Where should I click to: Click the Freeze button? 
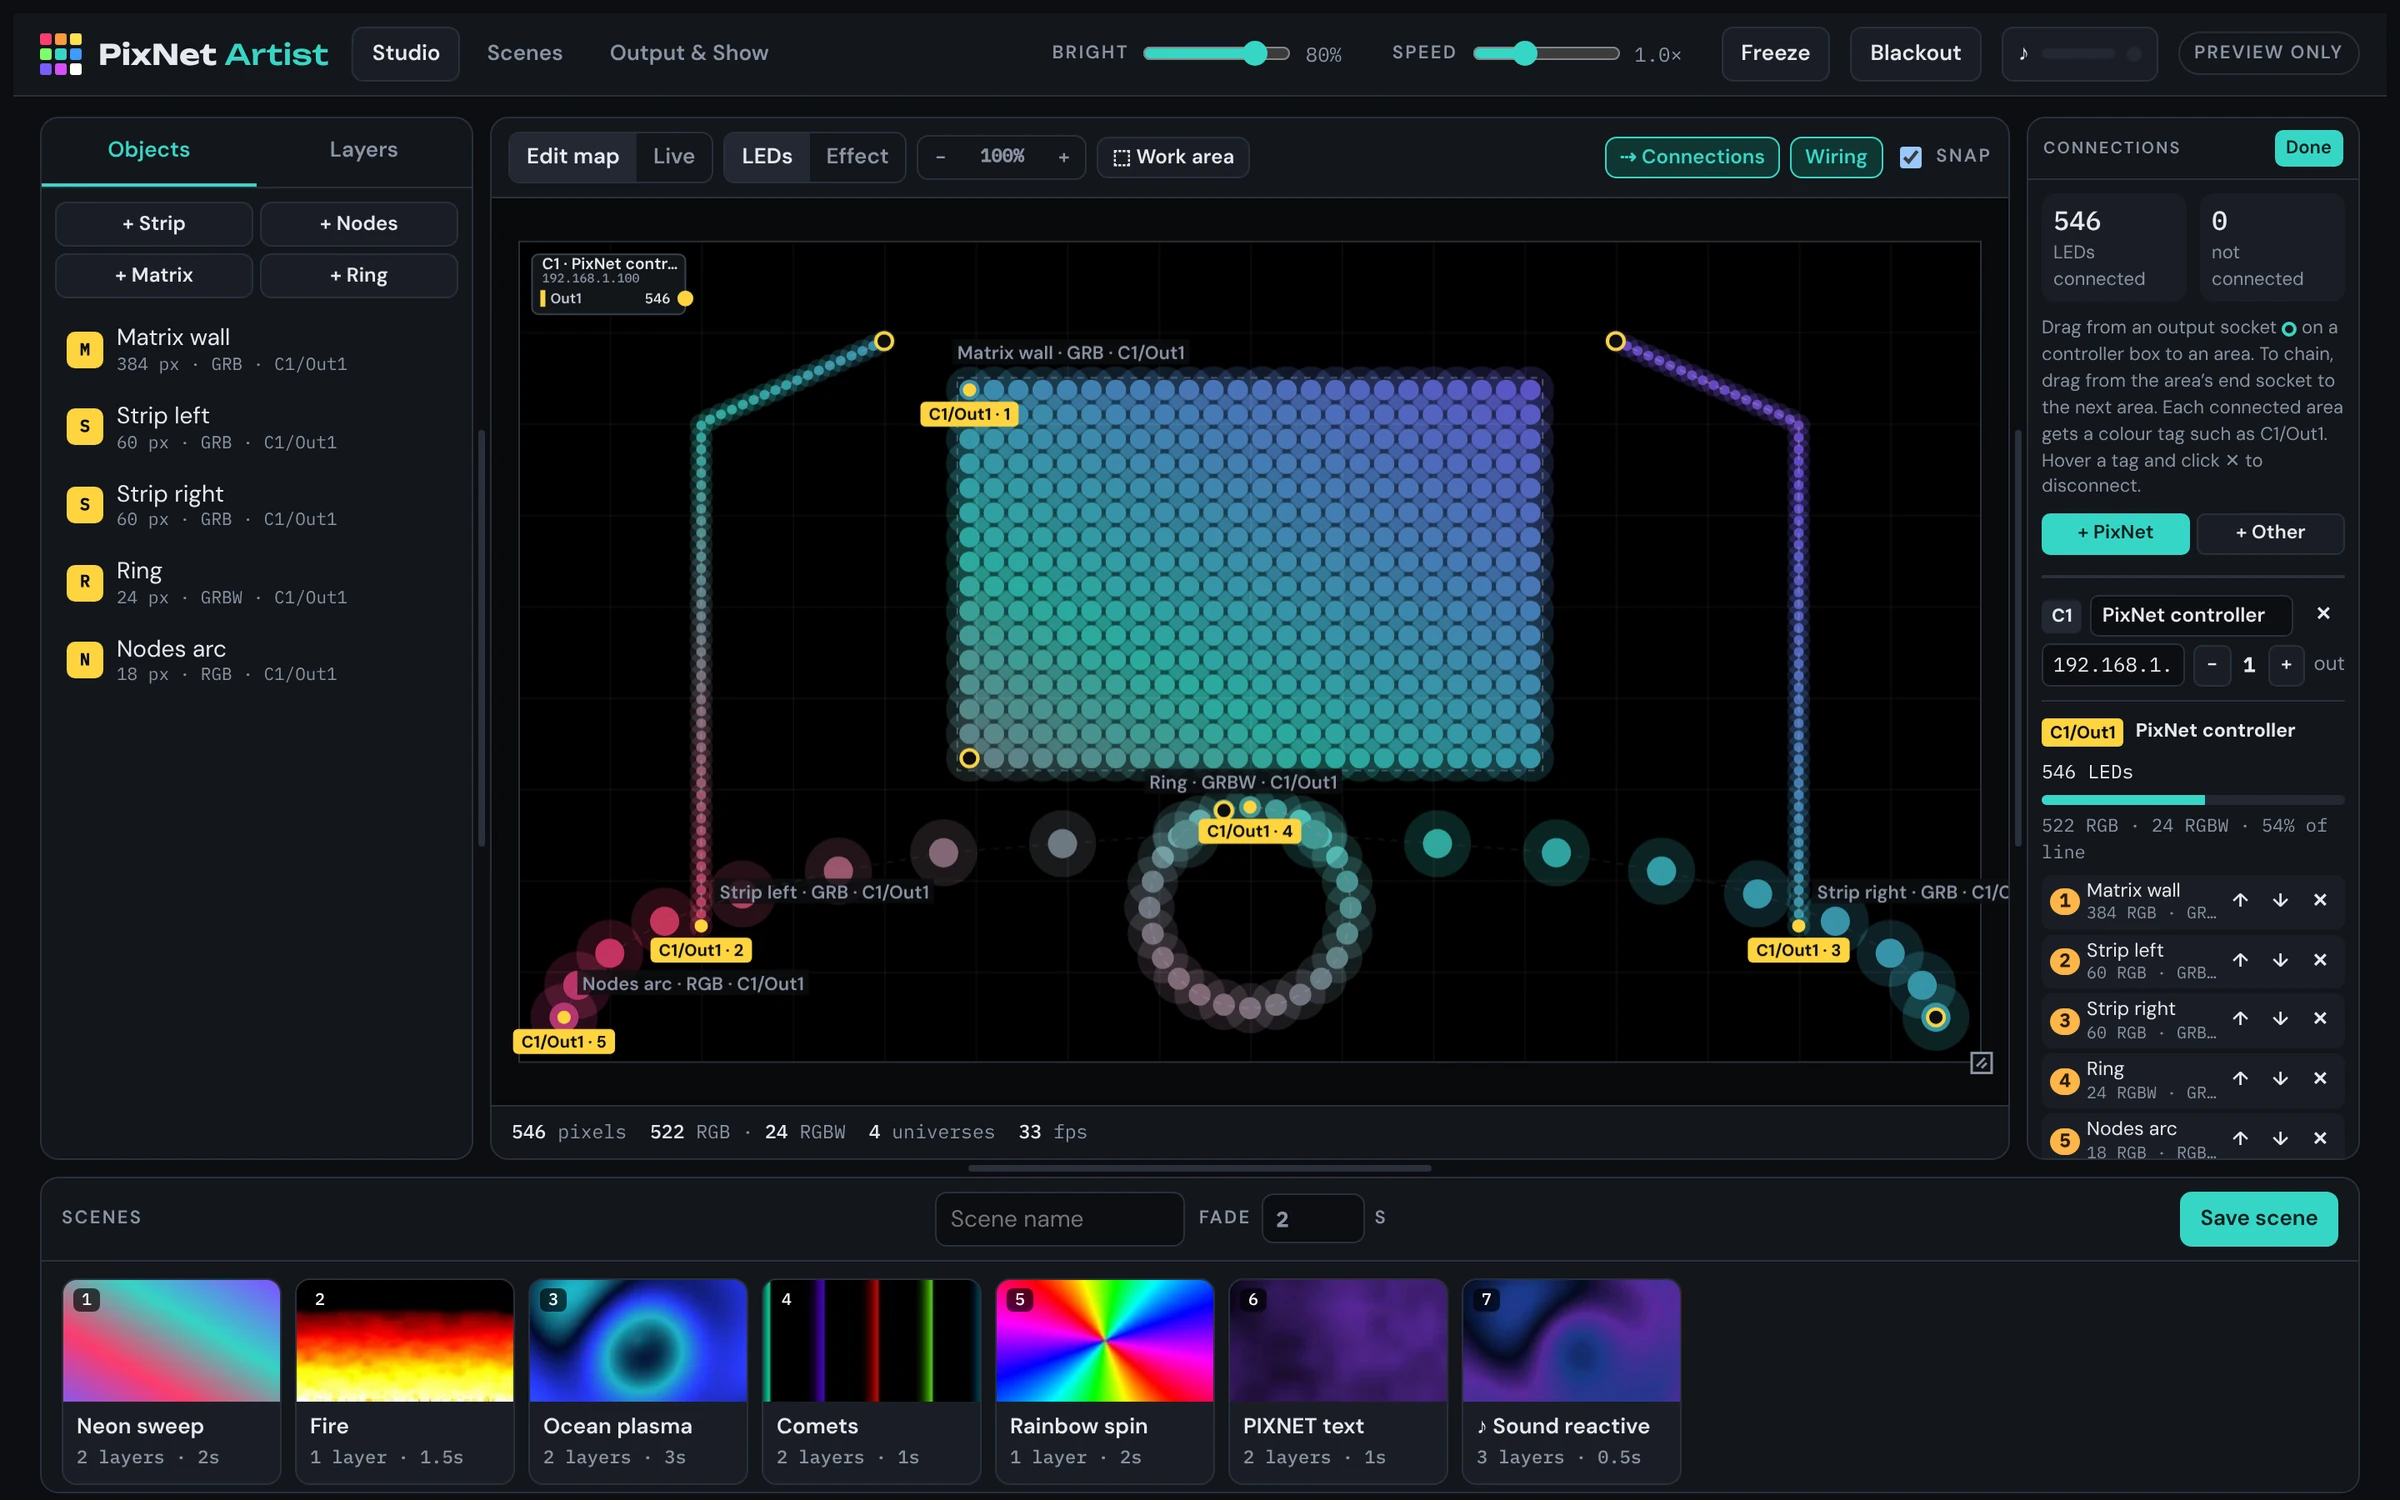click(x=1775, y=53)
